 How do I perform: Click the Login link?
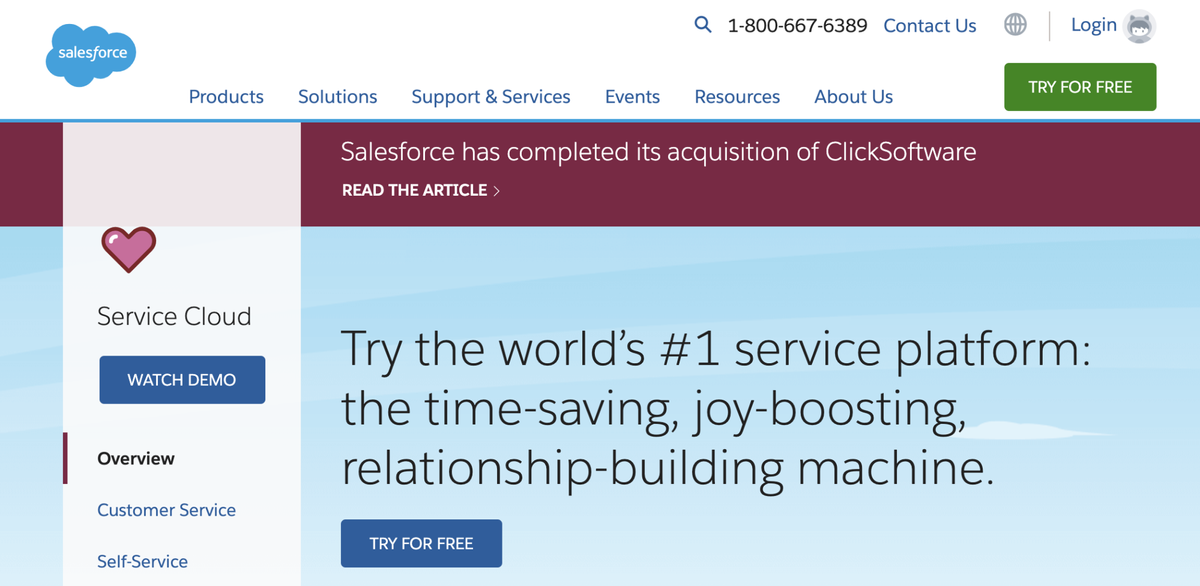coord(1093,25)
